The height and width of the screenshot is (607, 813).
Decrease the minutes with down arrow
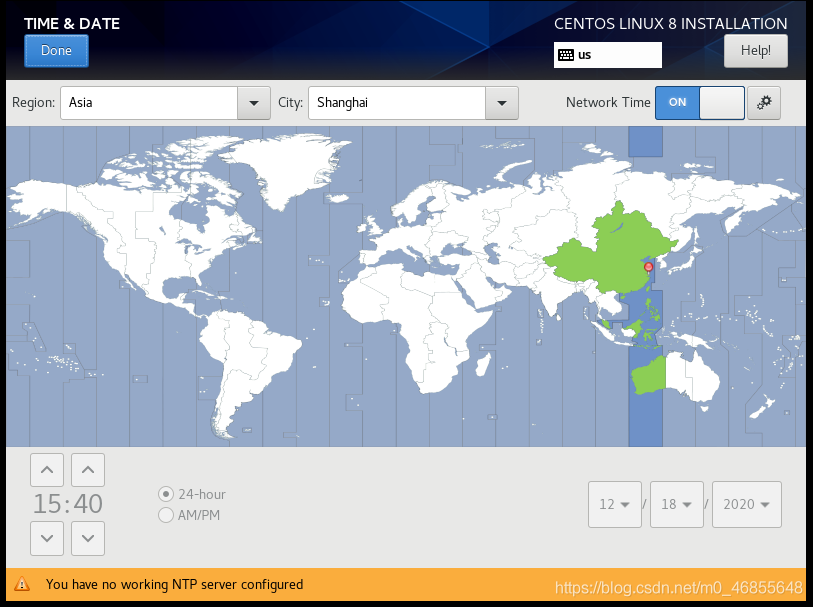point(88,539)
